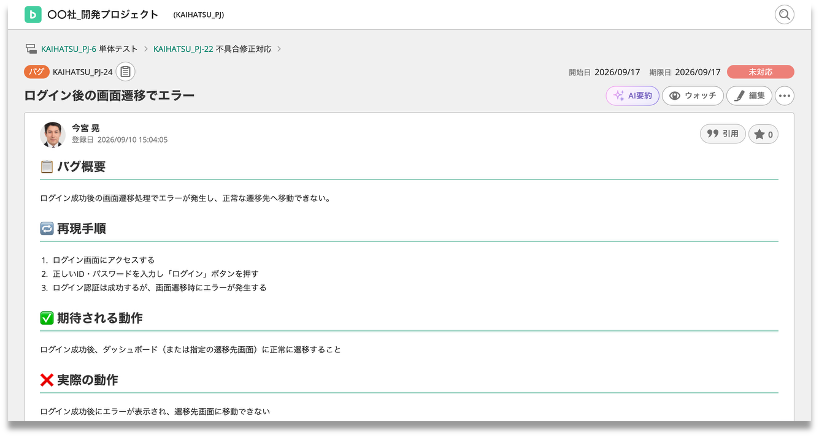Select the 未対応 status badge
820x438 pixels.
tap(760, 72)
